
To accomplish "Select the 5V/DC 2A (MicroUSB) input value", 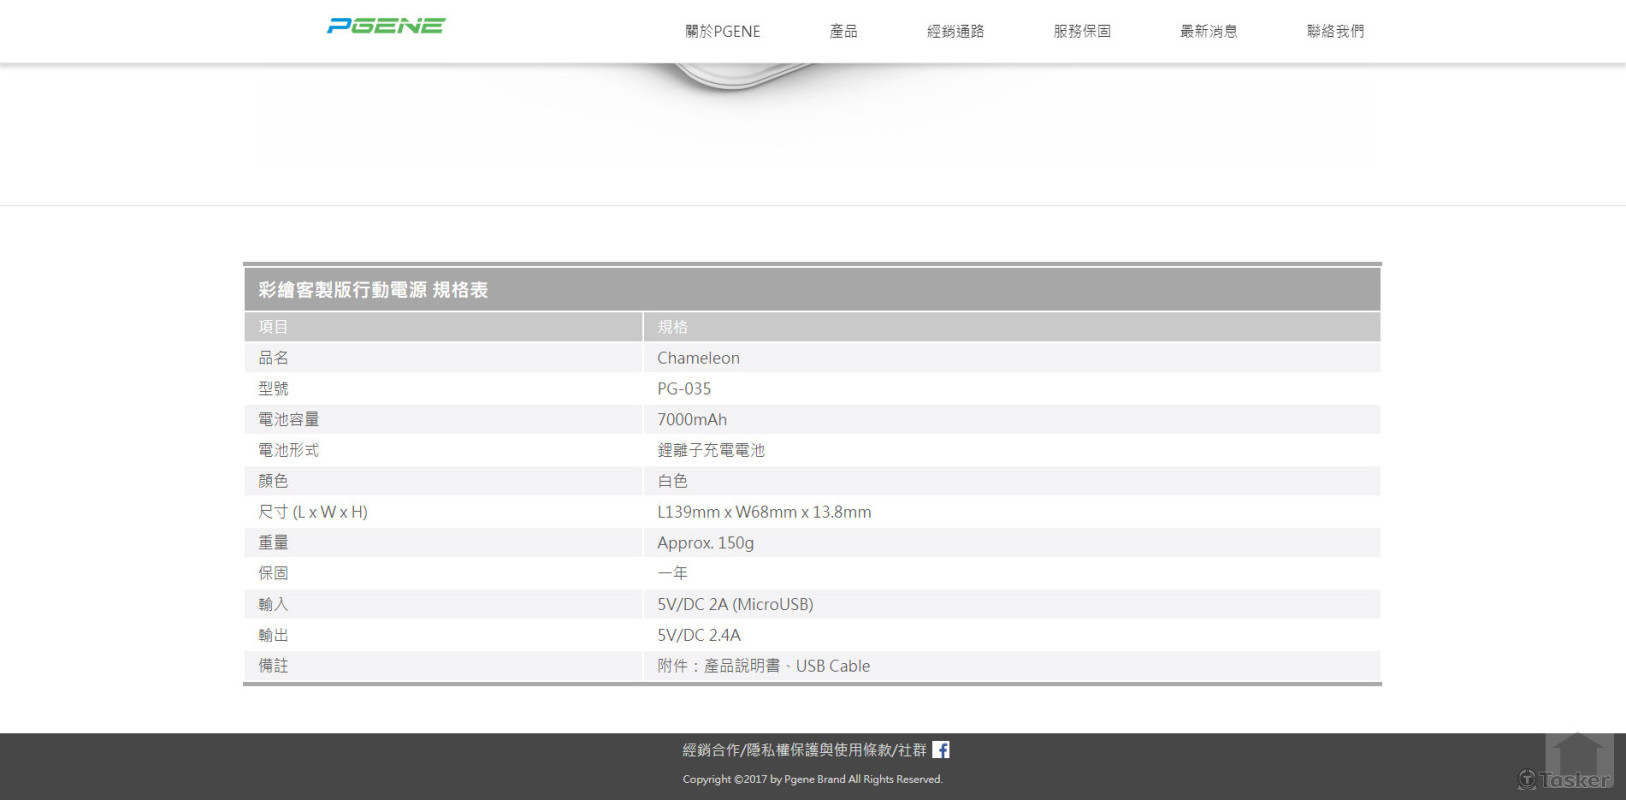I will pos(735,604).
